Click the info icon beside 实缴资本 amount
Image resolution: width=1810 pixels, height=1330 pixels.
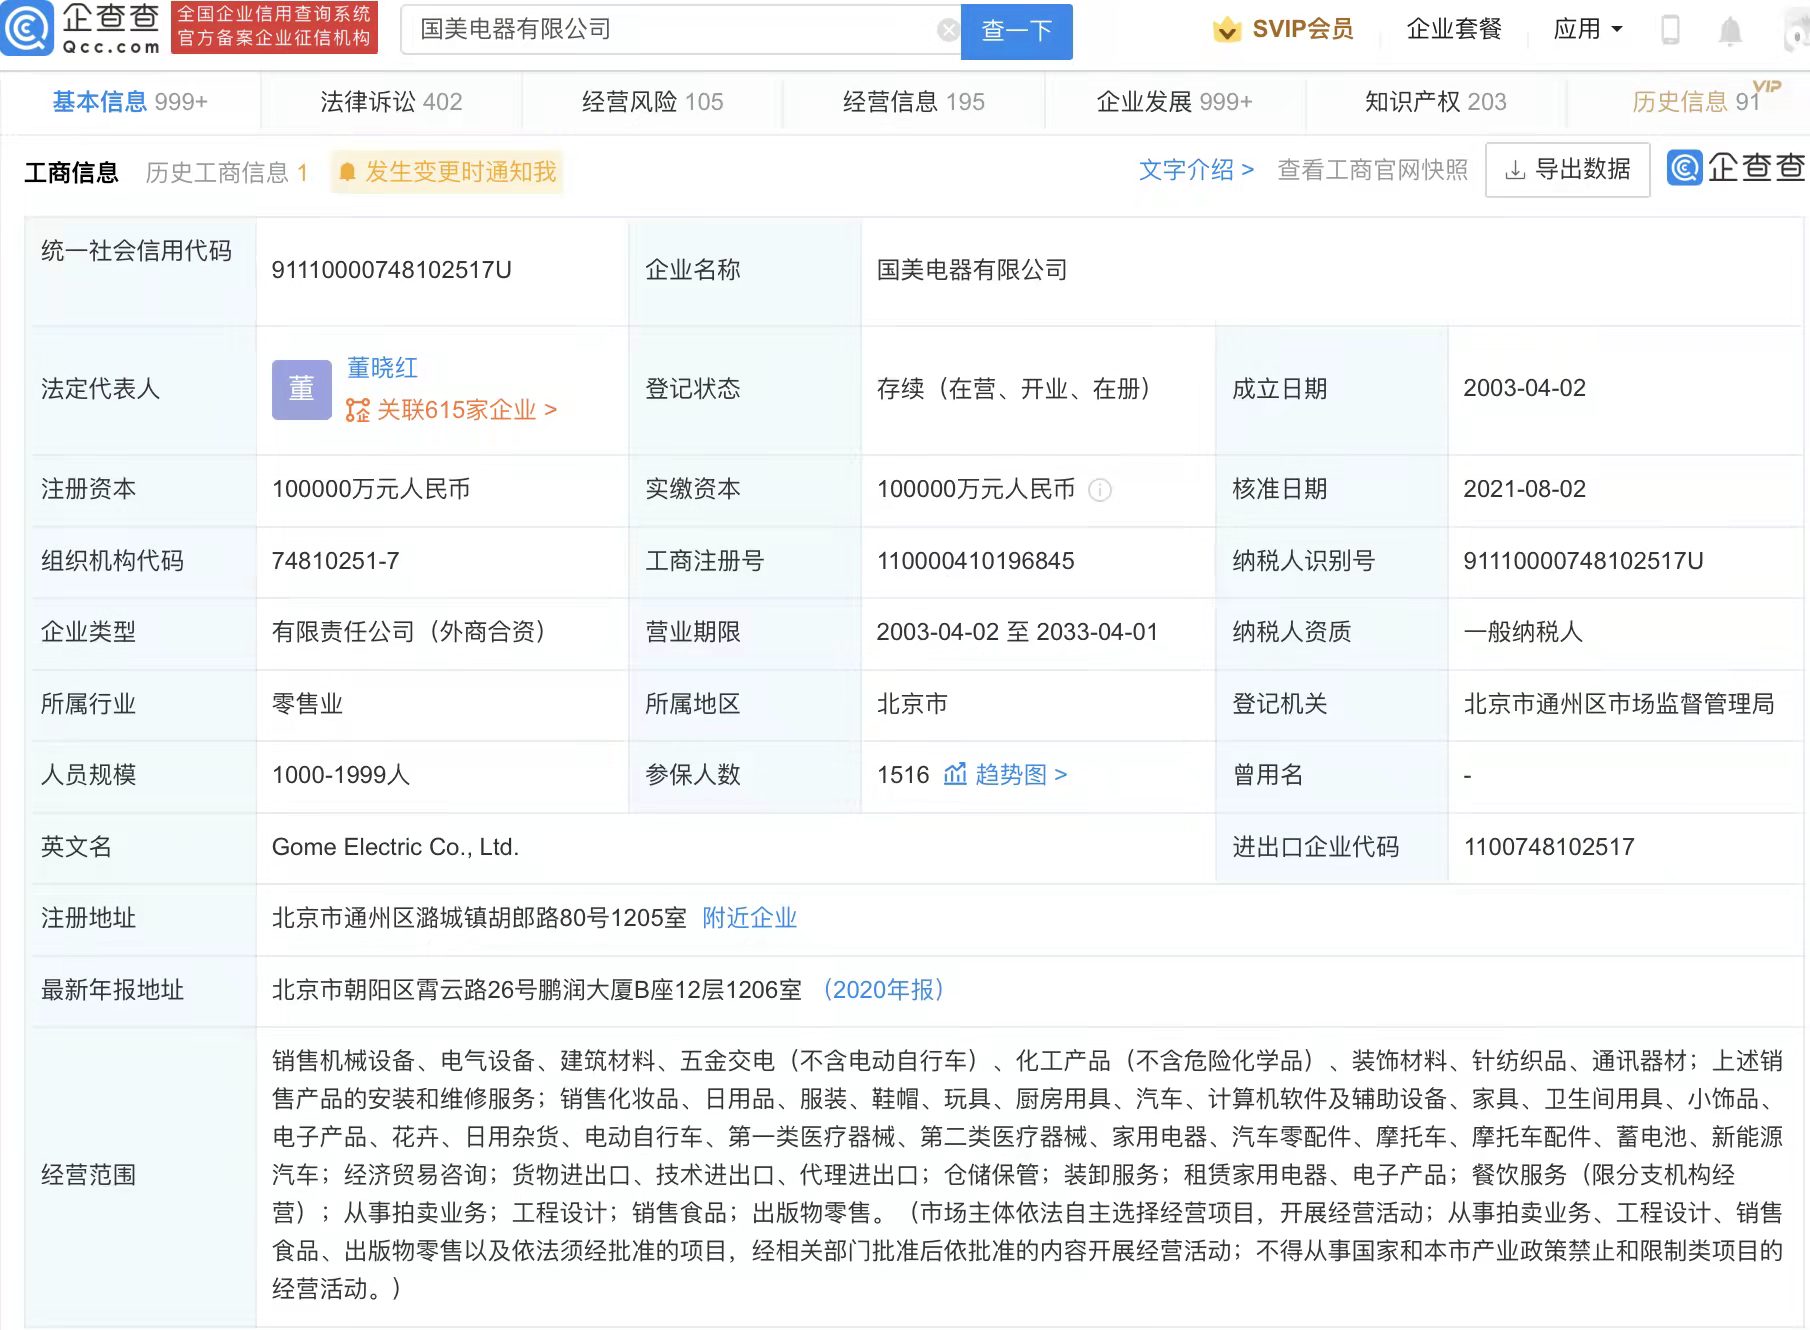(x=1100, y=489)
